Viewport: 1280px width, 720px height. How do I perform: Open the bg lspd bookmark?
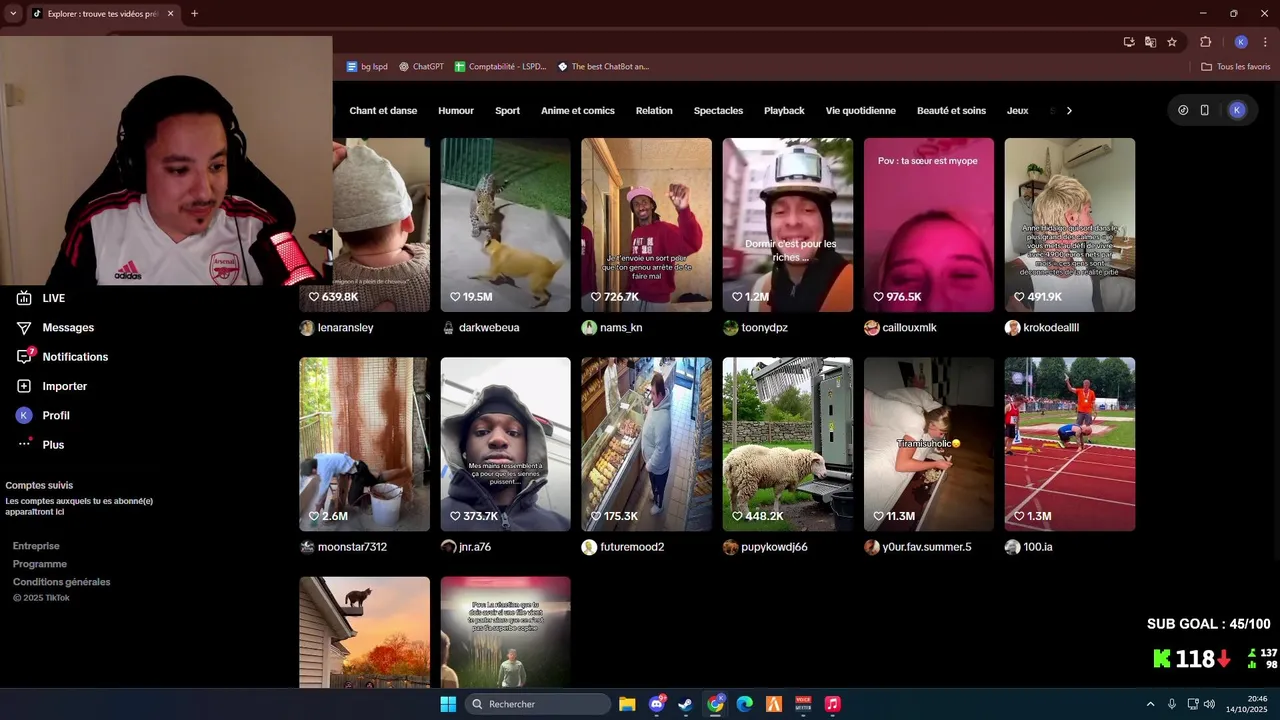point(367,67)
